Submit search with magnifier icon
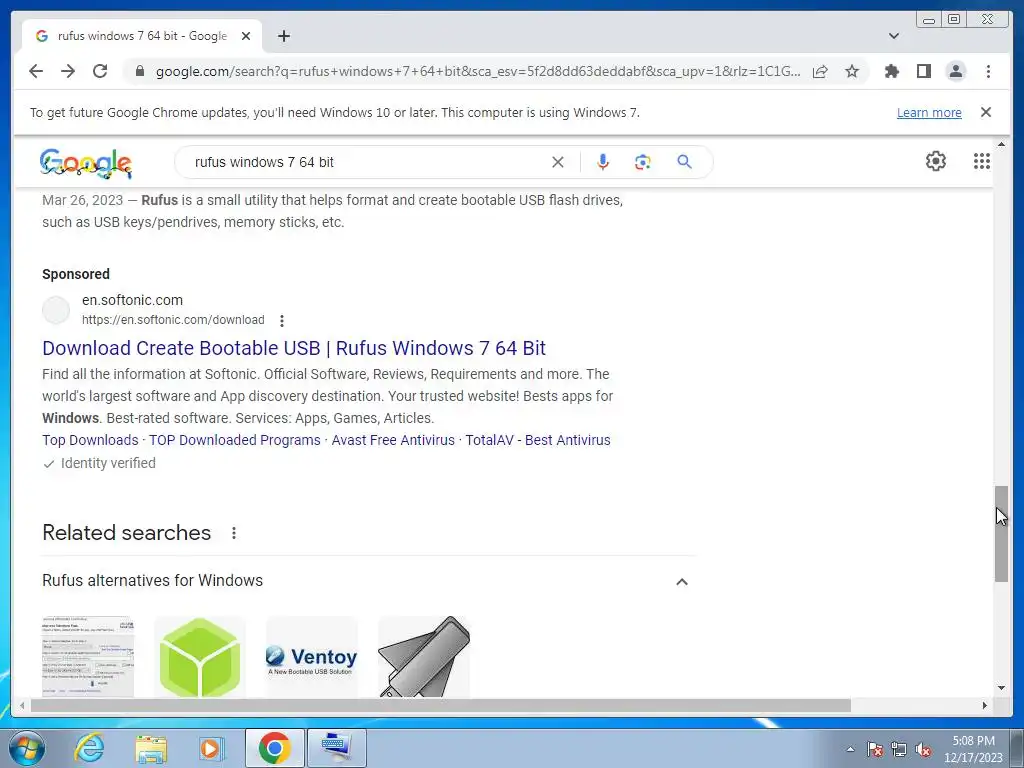Screen dimensions: 1024x768 [684, 162]
